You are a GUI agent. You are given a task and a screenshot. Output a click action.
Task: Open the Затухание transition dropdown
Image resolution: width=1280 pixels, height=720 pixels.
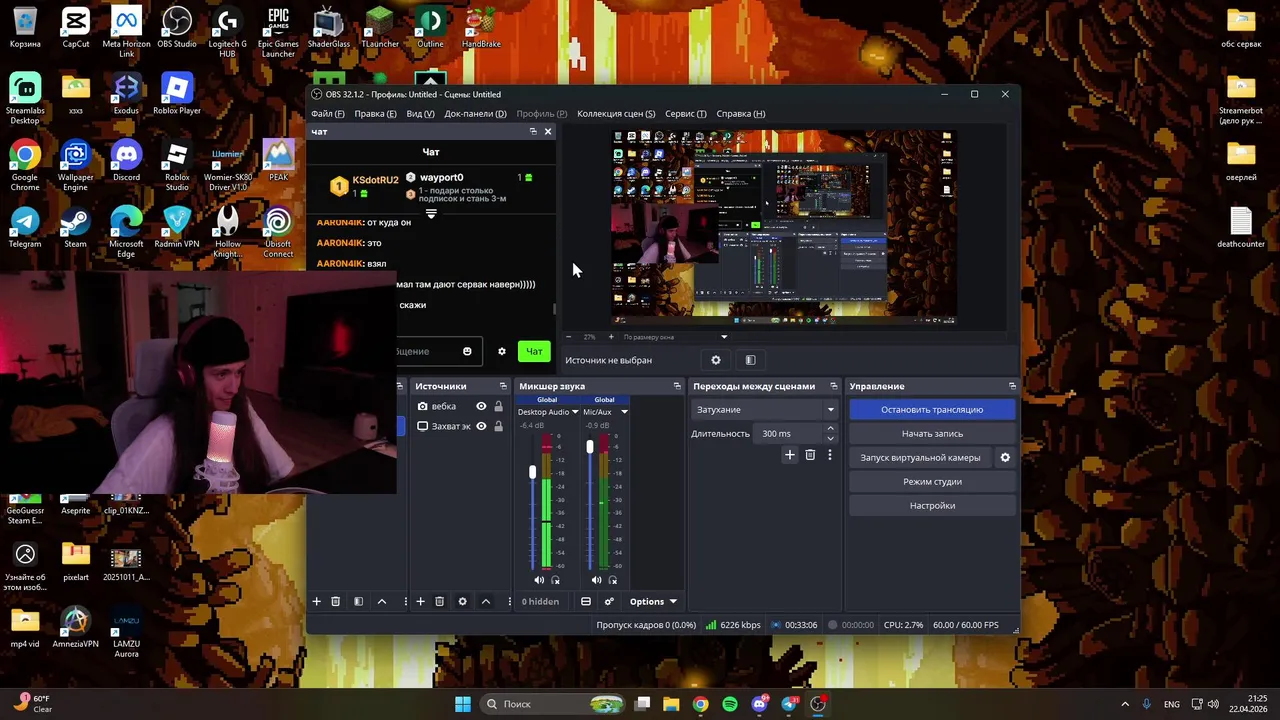tap(765, 409)
